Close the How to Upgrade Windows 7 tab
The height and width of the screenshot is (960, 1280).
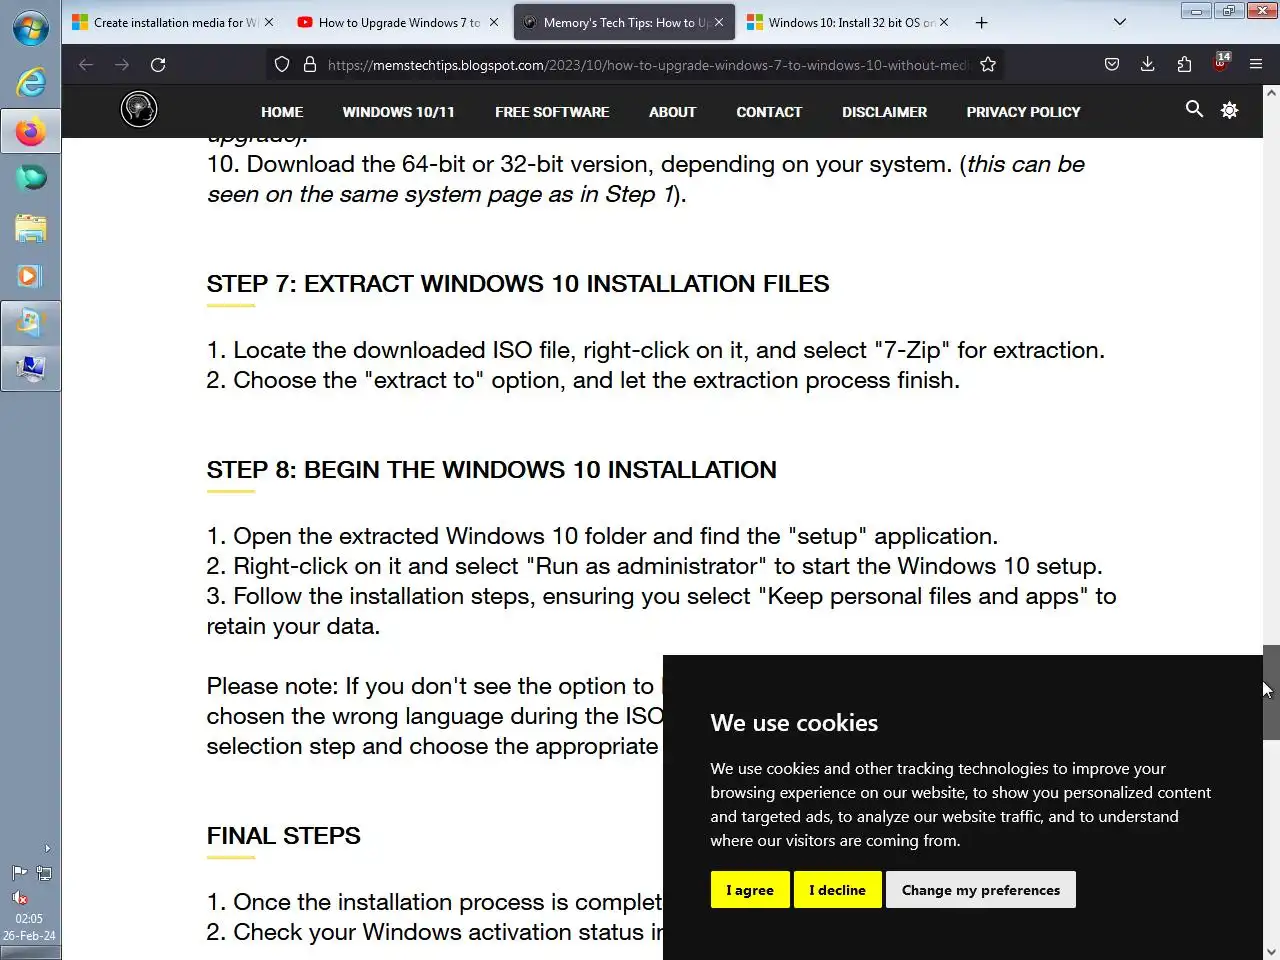click(x=493, y=22)
